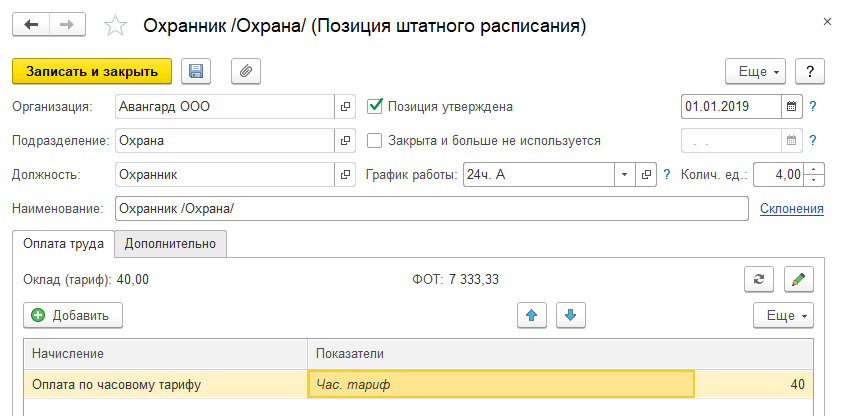Open the 'Еще' menu above the accruals table

(783, 315)
